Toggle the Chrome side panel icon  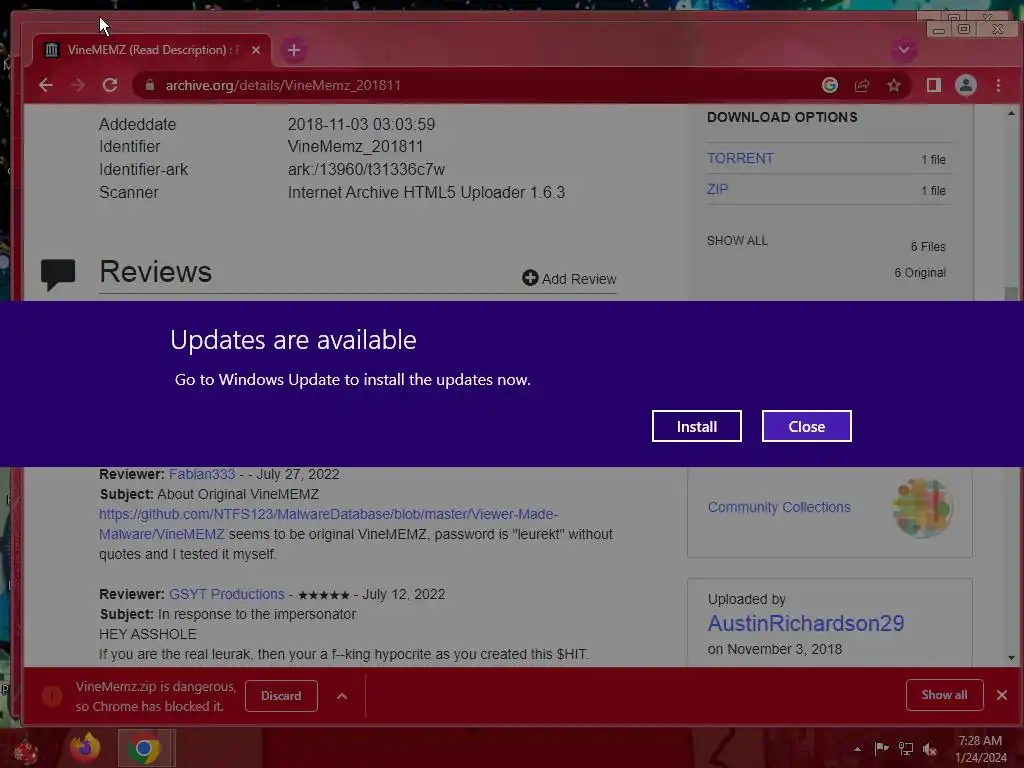tap(934, 86)
